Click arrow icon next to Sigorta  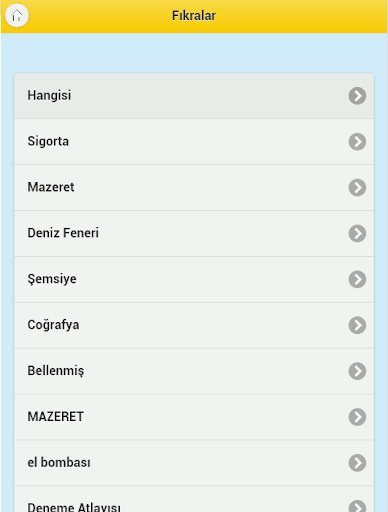pos(357,142)
